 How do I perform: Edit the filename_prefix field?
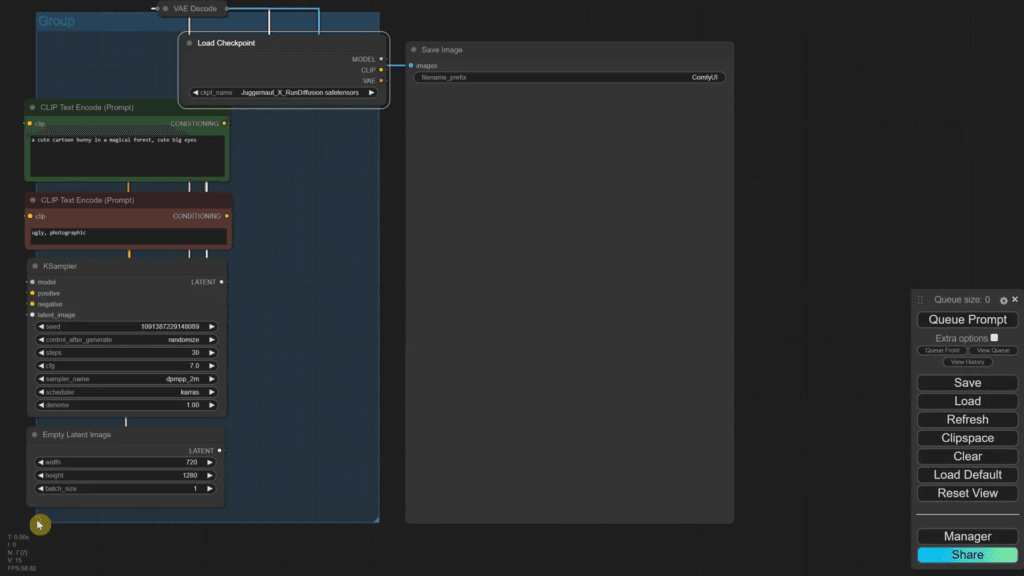[x=569, y=77]
